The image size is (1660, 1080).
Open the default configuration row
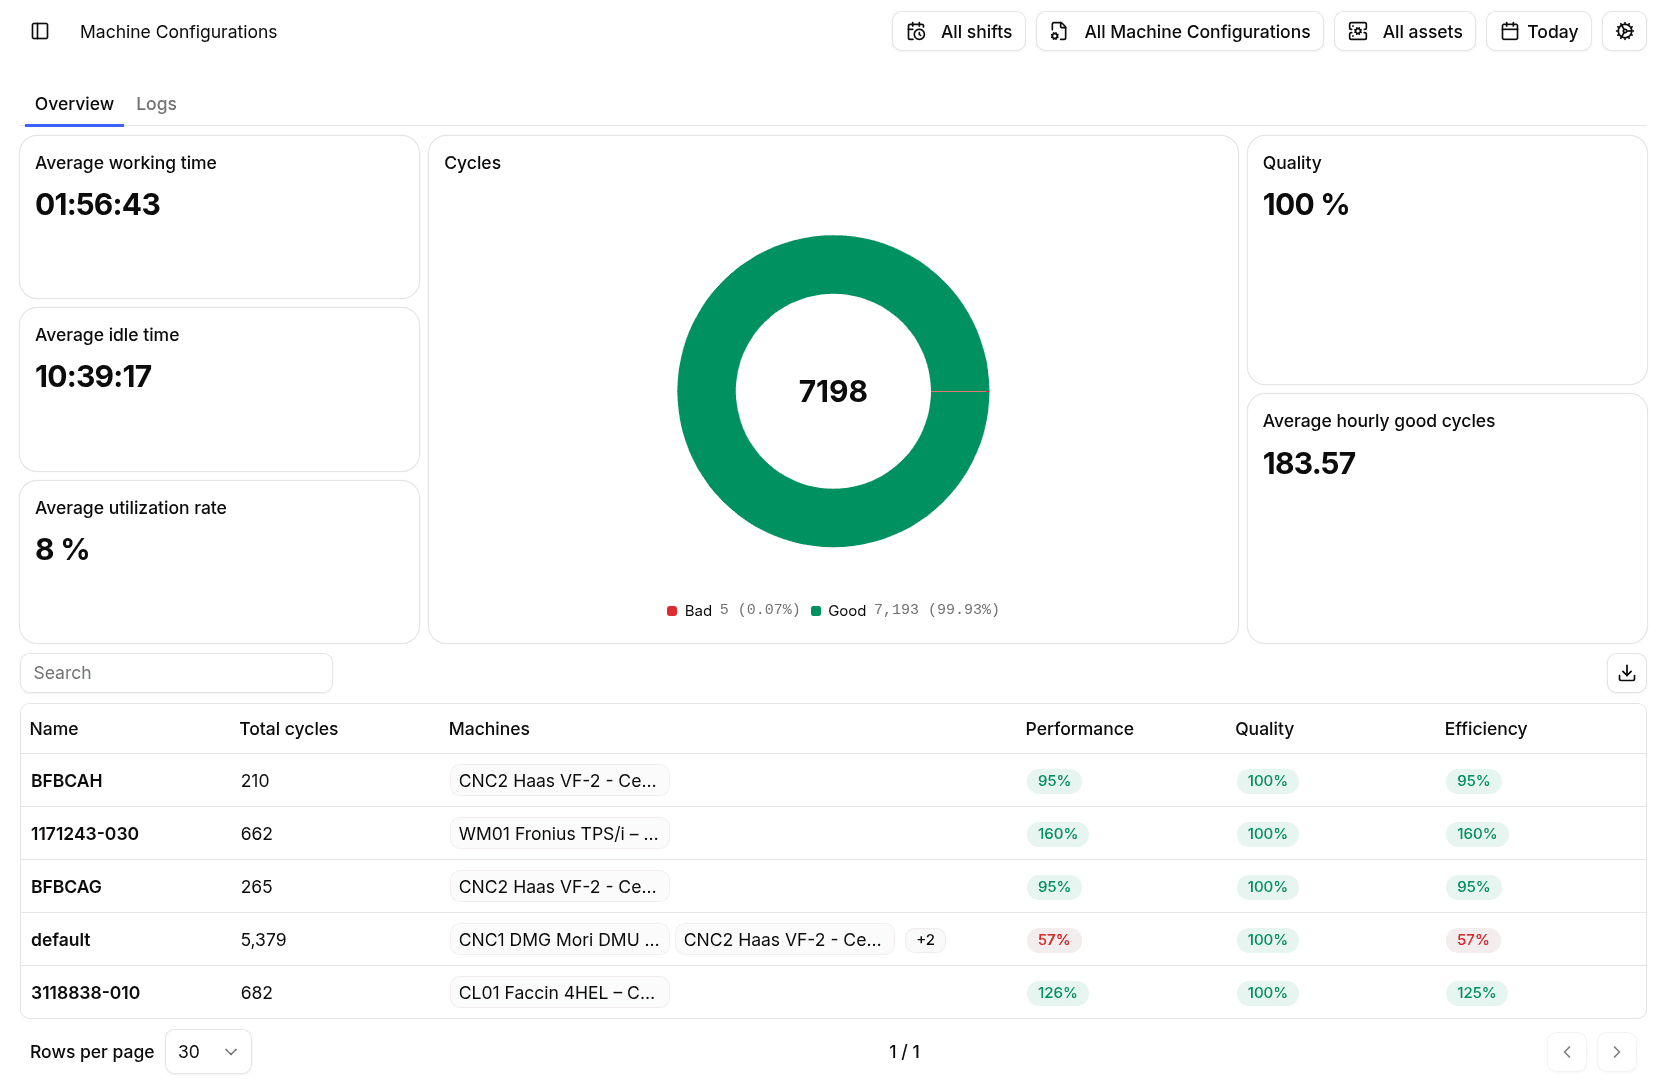[833, 940]
